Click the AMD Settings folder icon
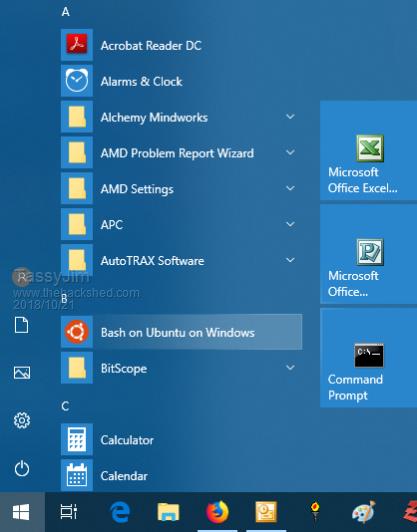The width and height of the screenshot is (417, 532). [x=77, y=189]
